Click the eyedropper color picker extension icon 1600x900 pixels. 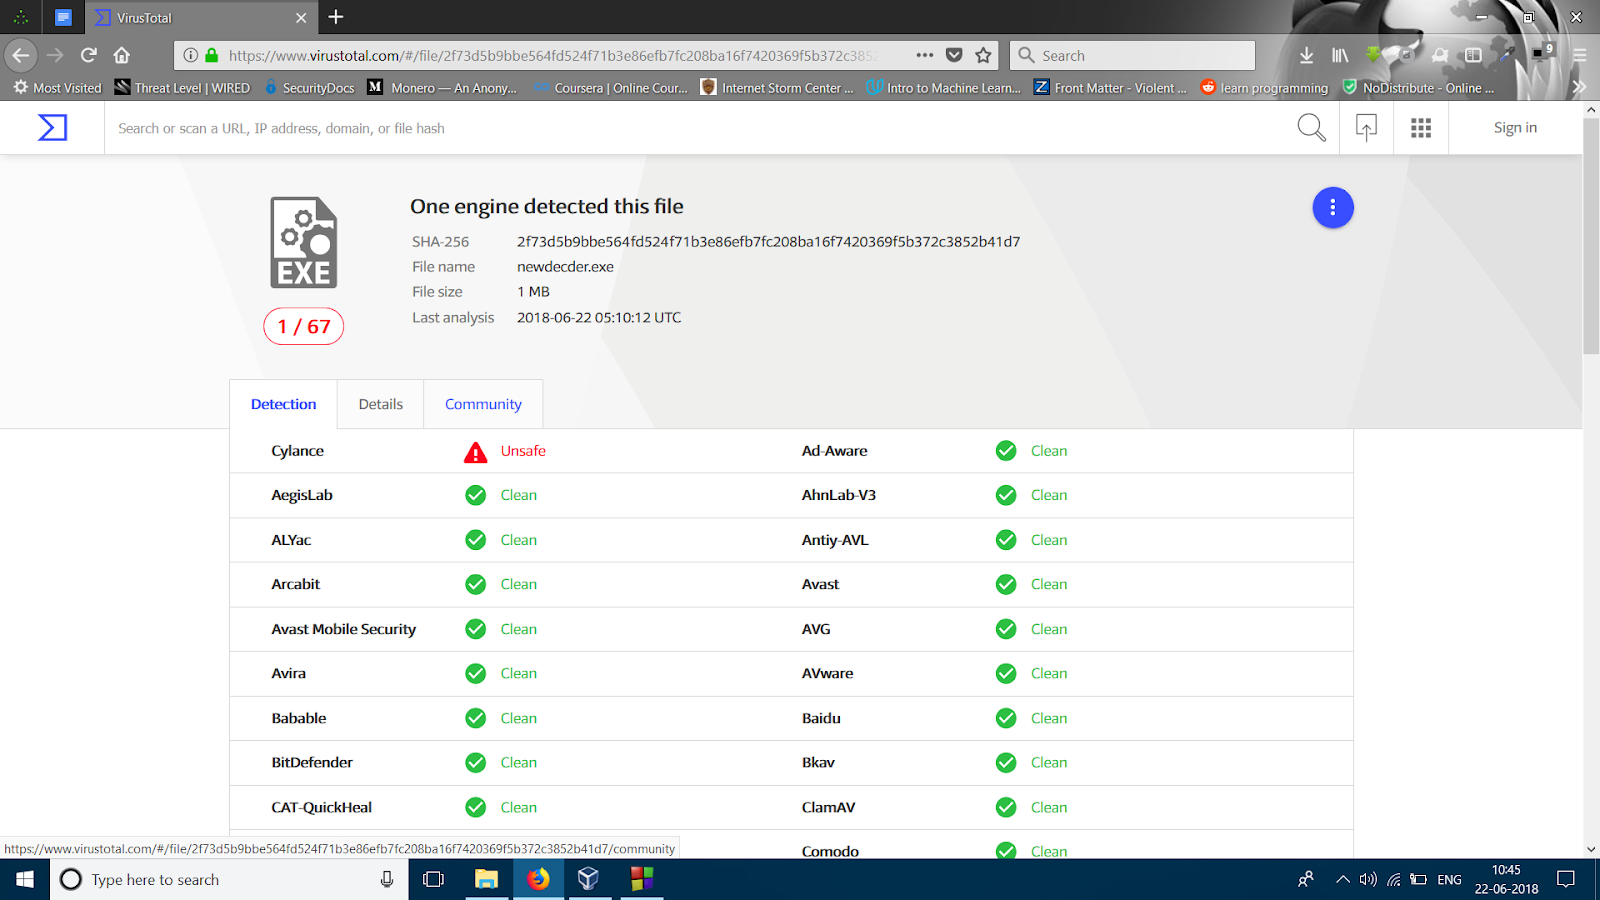tap(1507, 55)
